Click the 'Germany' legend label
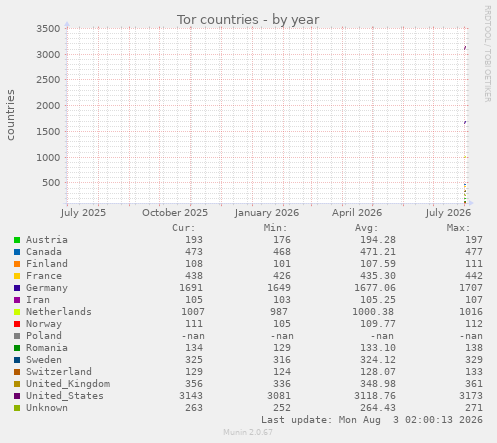Screen dimensions: 497x443 (47, 288)
